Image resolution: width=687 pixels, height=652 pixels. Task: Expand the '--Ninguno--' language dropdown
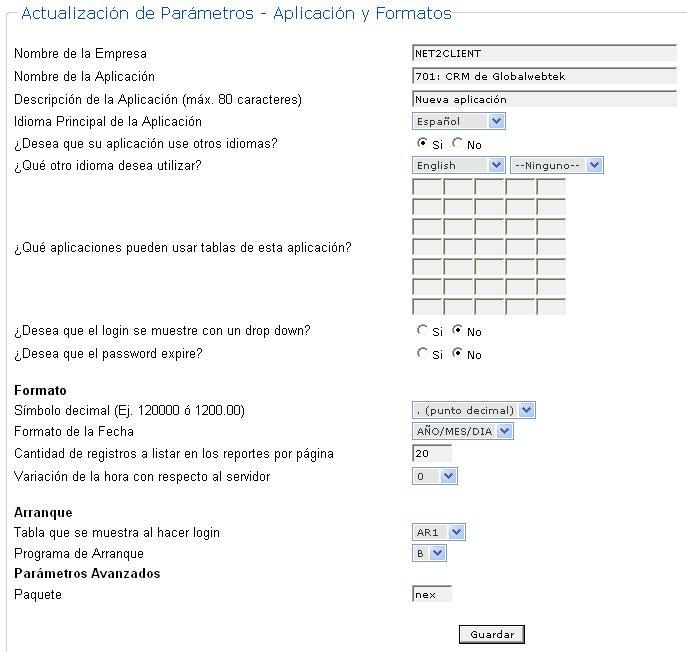[556, 166]
